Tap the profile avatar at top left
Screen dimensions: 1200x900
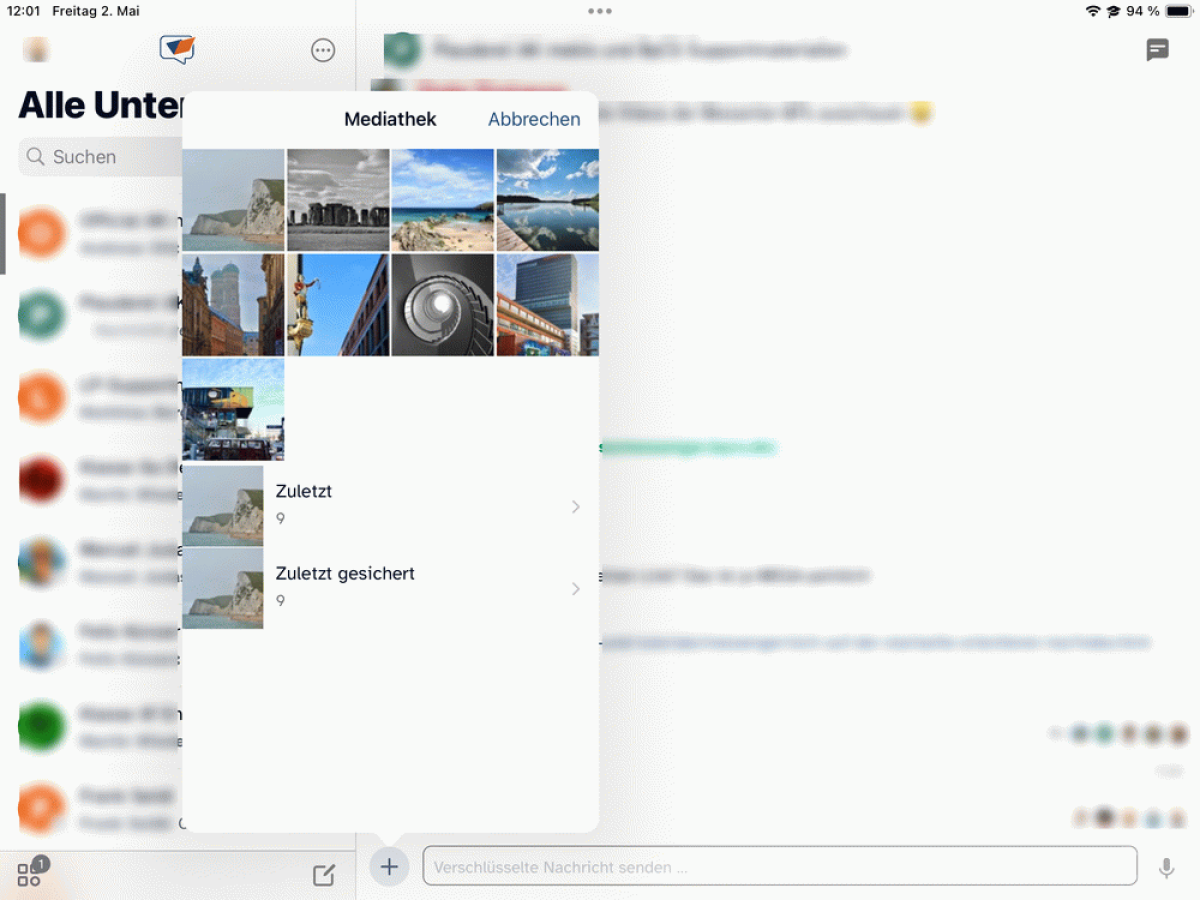[x=36, y=50]
